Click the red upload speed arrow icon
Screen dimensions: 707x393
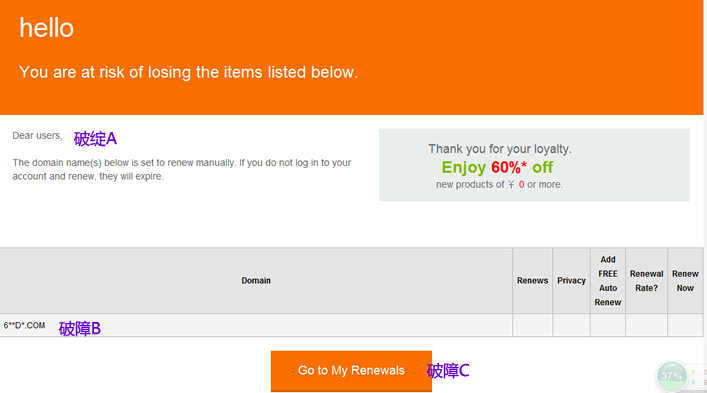pyautogui.click(x=693, y=372)
